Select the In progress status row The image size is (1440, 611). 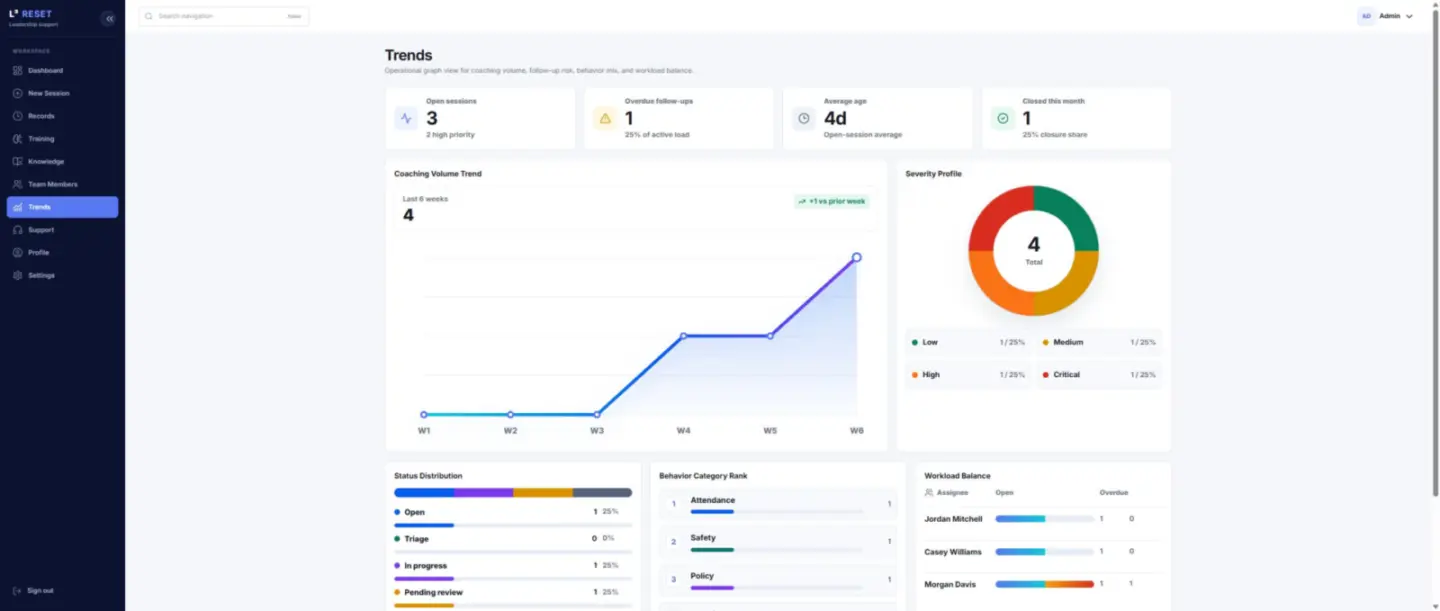[513, 569]
